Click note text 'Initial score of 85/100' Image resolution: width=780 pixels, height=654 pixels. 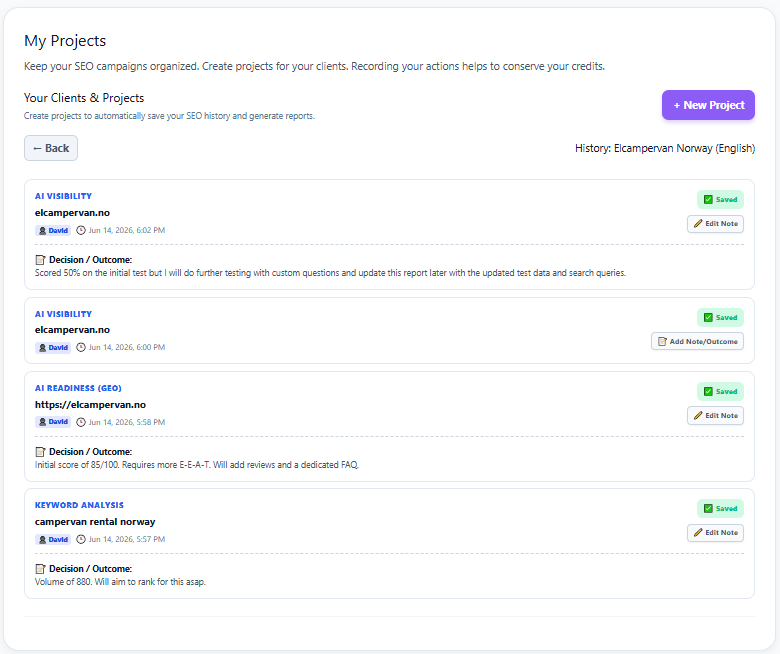coord(77,465)
